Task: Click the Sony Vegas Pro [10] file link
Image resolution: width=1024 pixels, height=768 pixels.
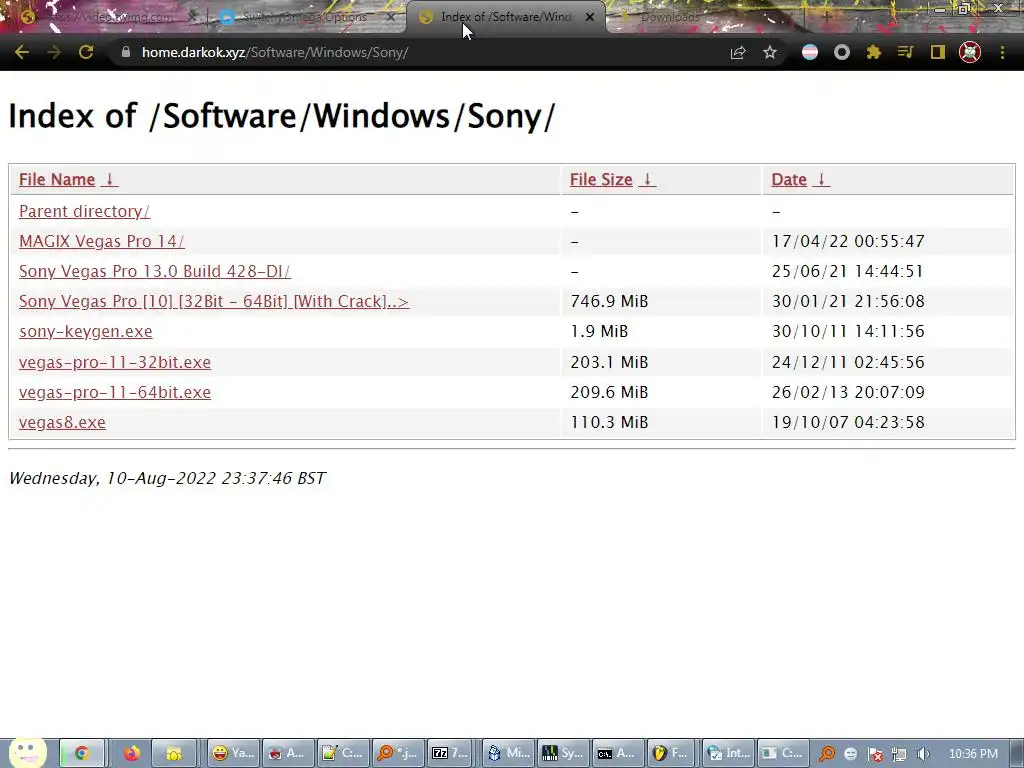Action: pos(214,301)
